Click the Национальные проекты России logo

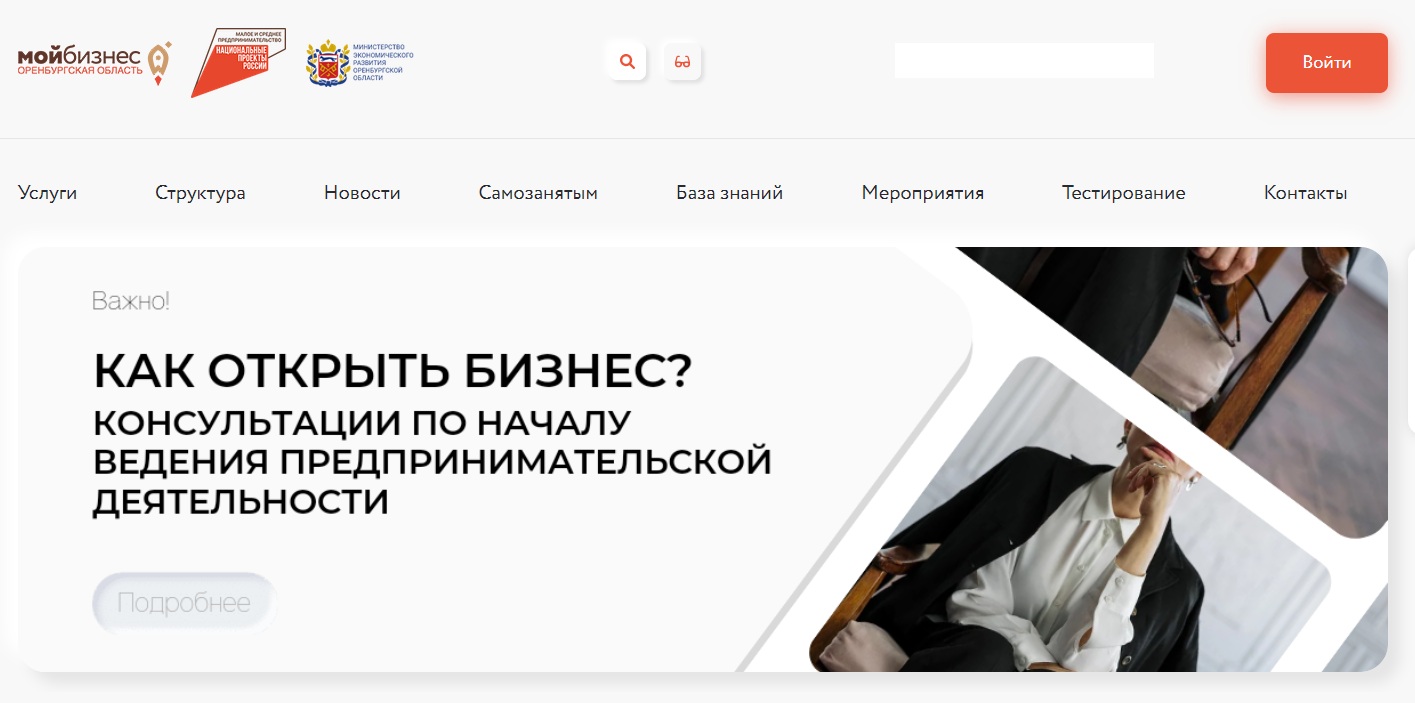pyautogui.click(x=238, y=62)
